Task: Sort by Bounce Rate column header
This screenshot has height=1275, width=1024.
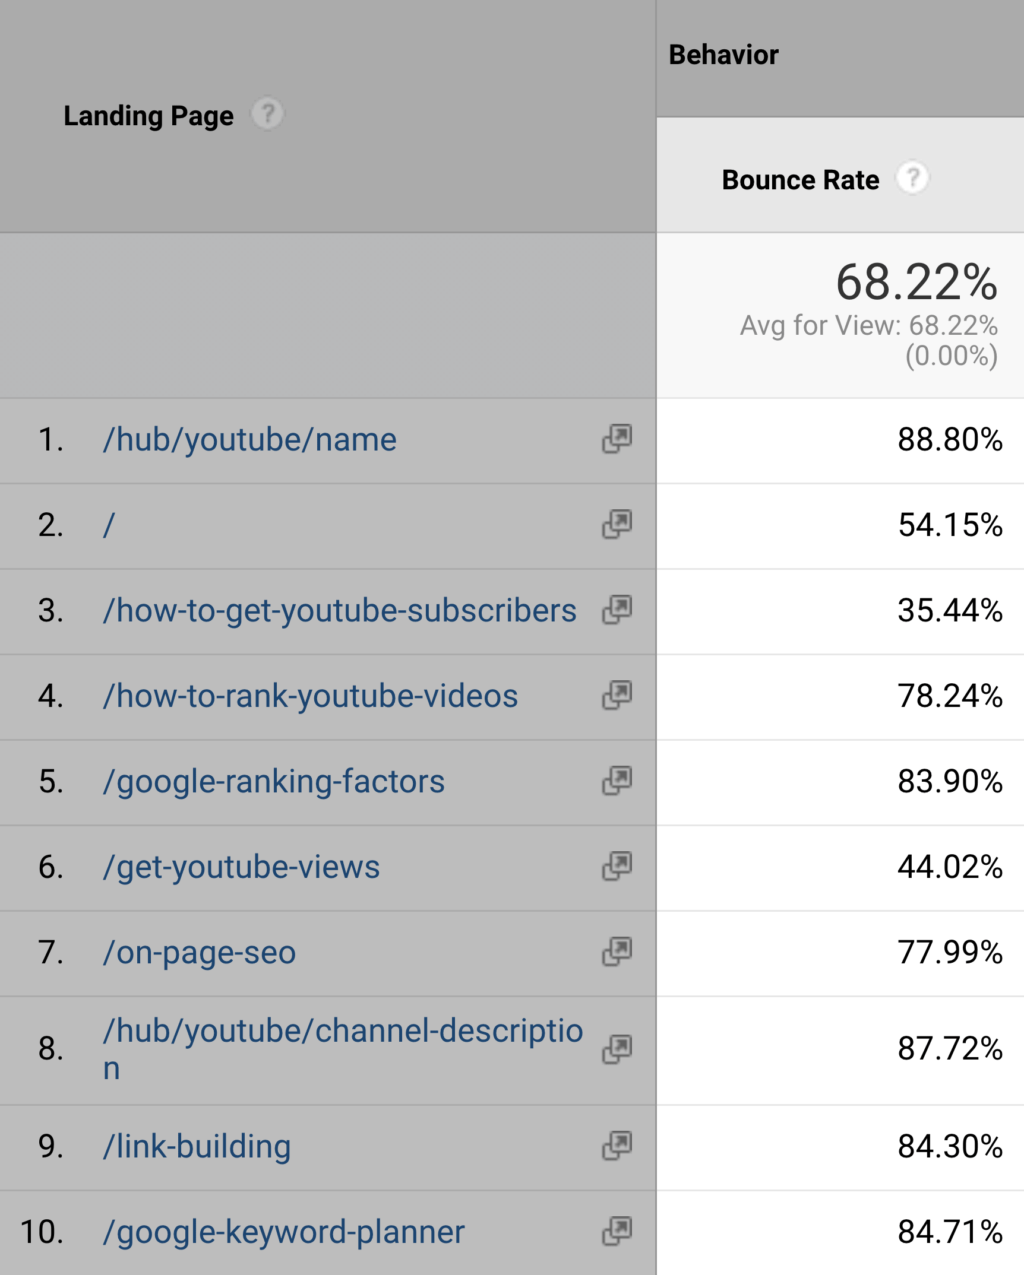Action: [x=800, y=180]
